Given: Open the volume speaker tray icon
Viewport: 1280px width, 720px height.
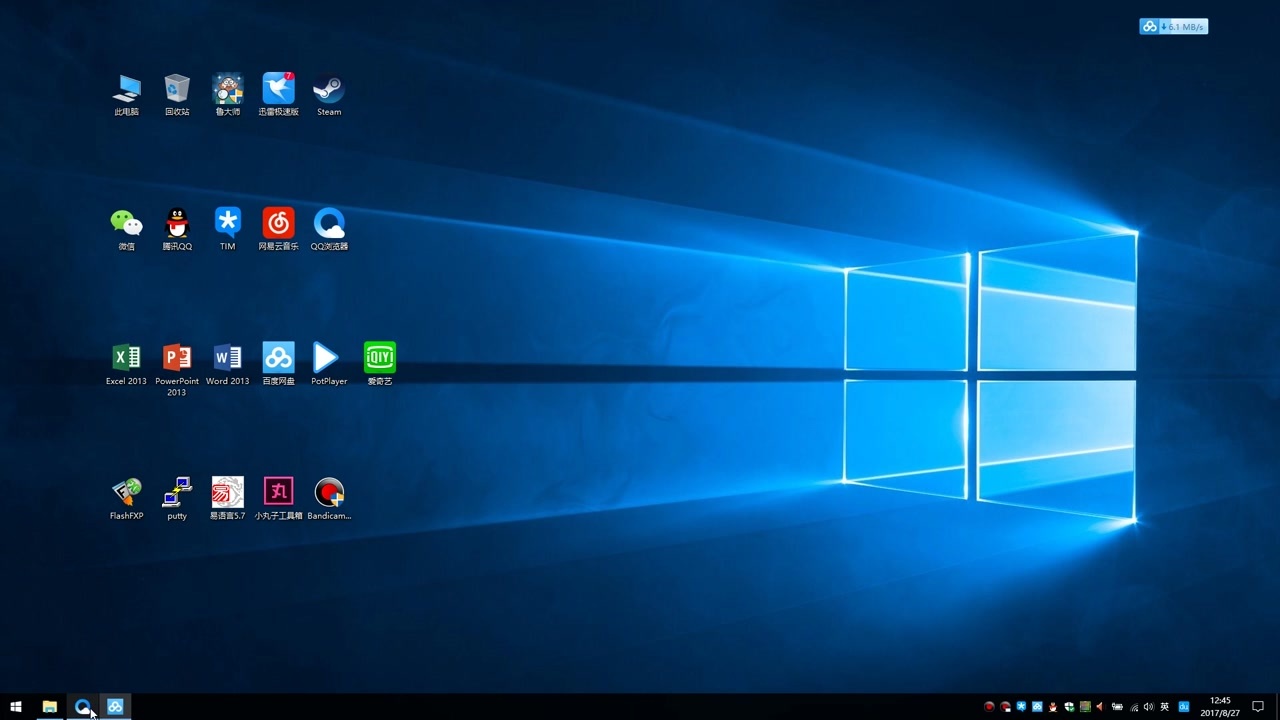Looking at the screenshot, I should [1149, 707].
